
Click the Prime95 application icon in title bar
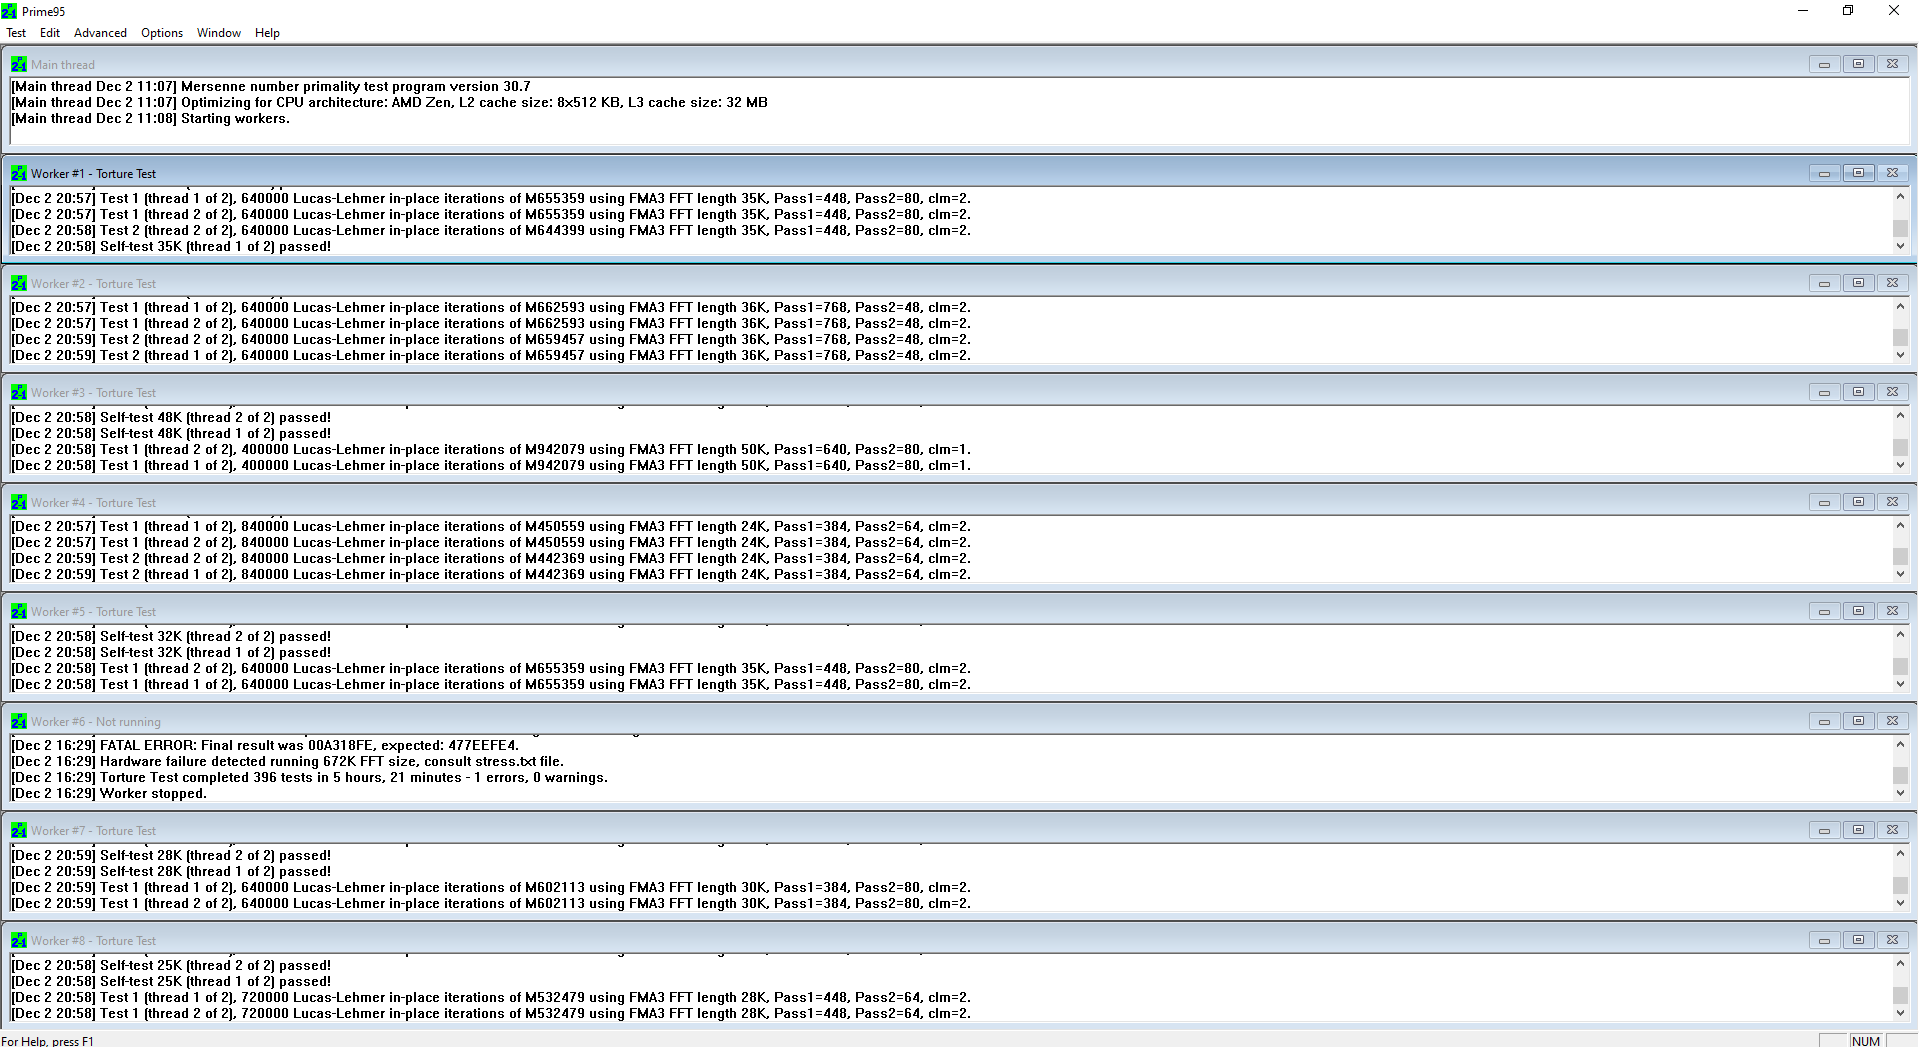[10, 11]
